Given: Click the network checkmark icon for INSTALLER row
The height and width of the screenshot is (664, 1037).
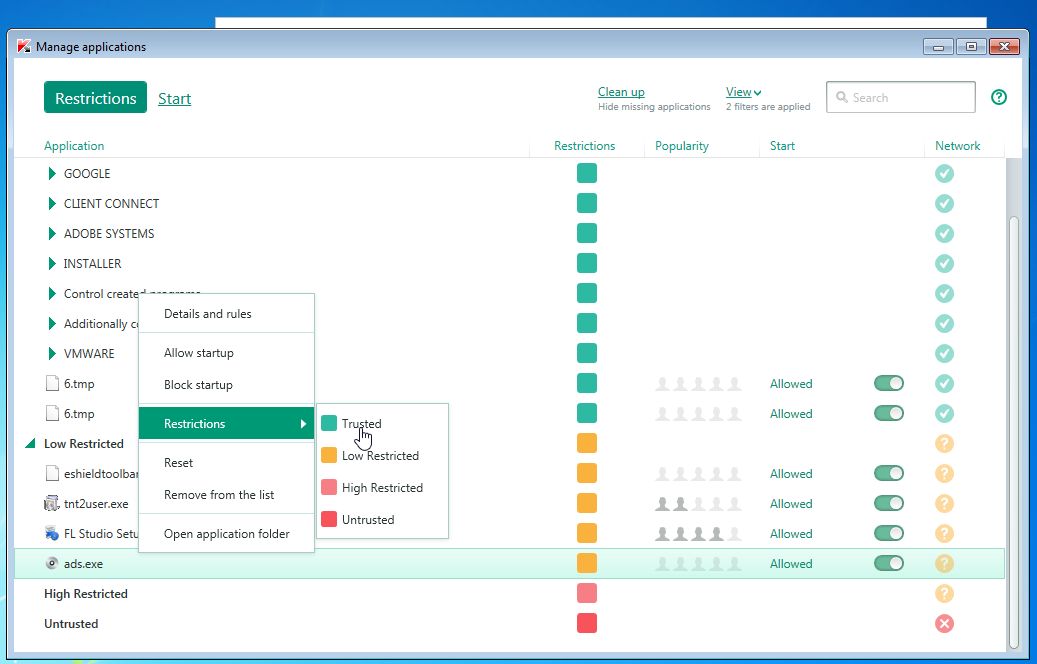Looking at the screenshot, I should (944, 263).
